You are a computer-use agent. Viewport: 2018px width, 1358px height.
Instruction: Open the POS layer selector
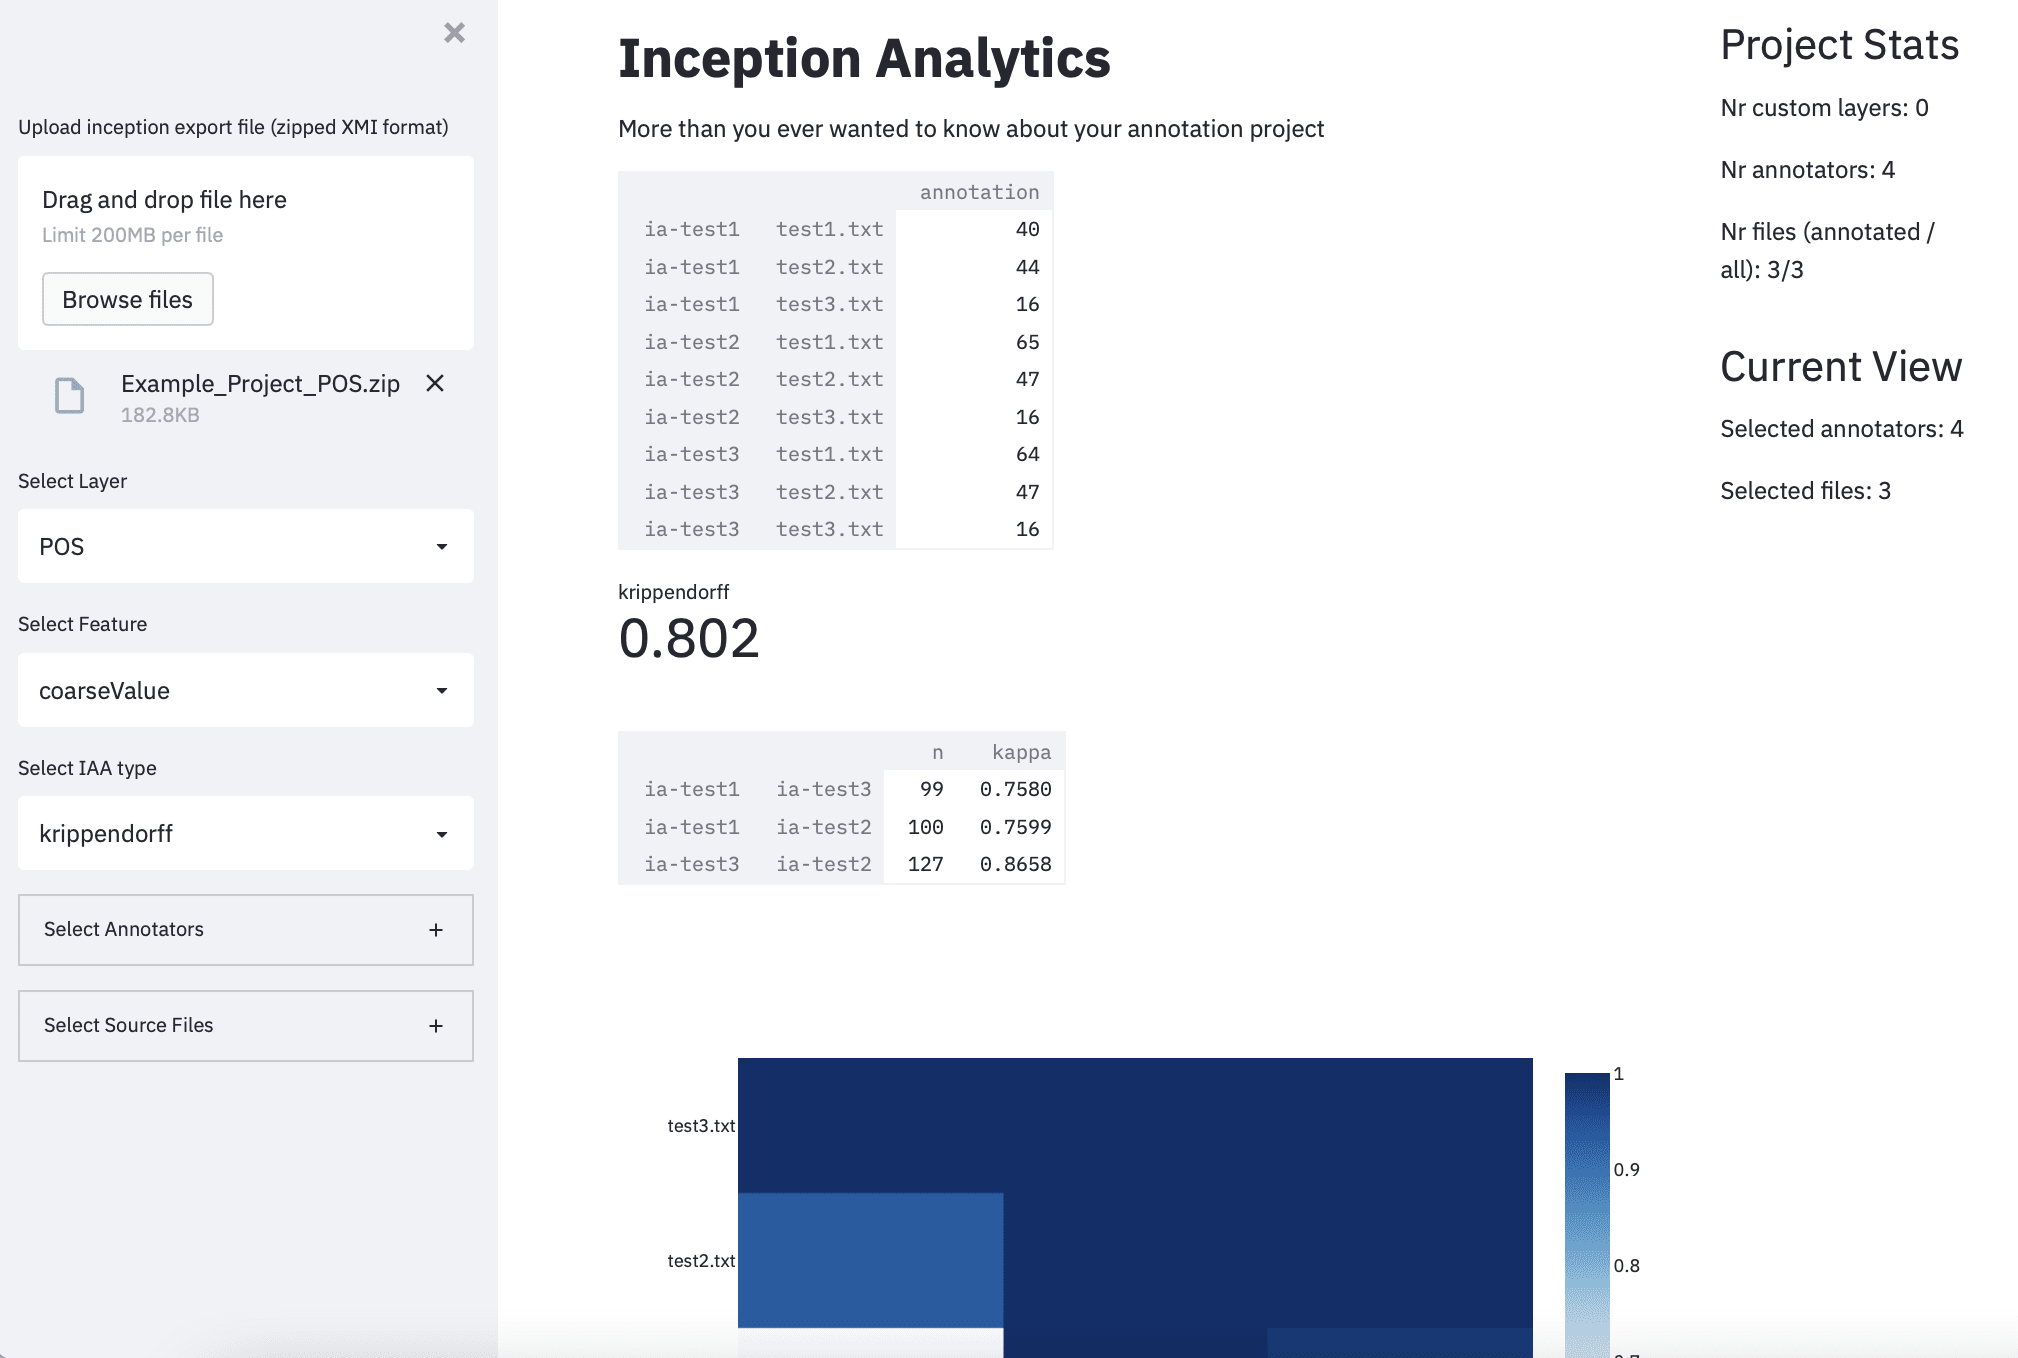245,546
